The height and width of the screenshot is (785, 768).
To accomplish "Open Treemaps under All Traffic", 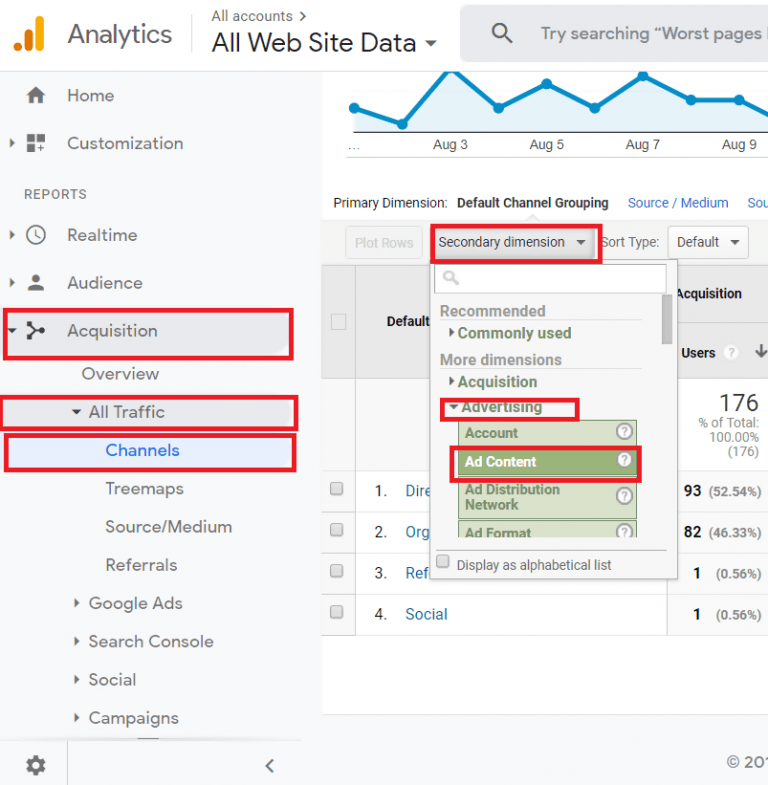I will click(144, 489).
